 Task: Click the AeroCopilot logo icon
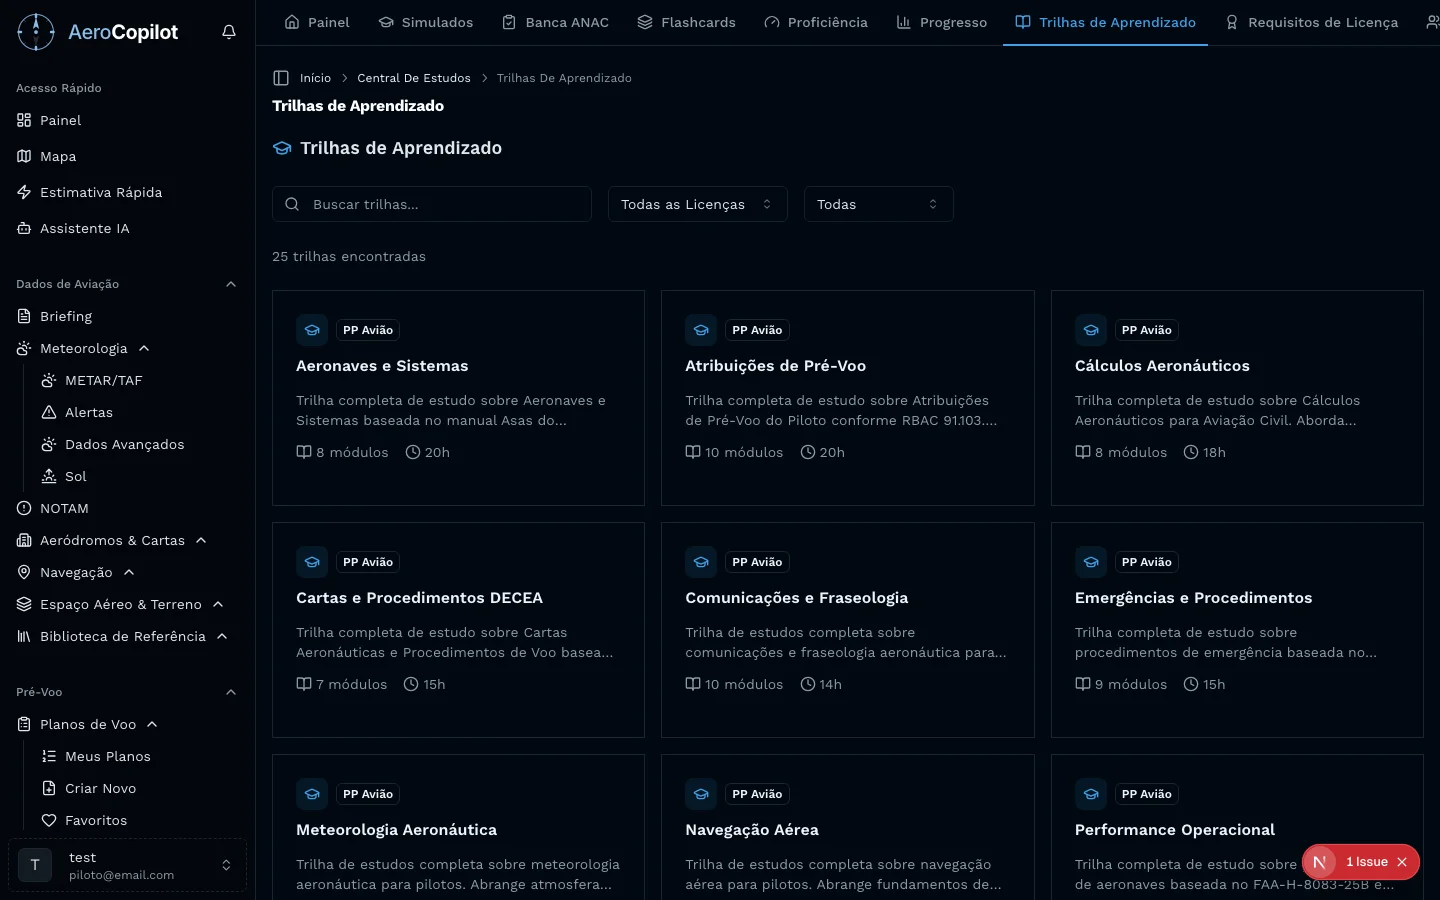36,31
